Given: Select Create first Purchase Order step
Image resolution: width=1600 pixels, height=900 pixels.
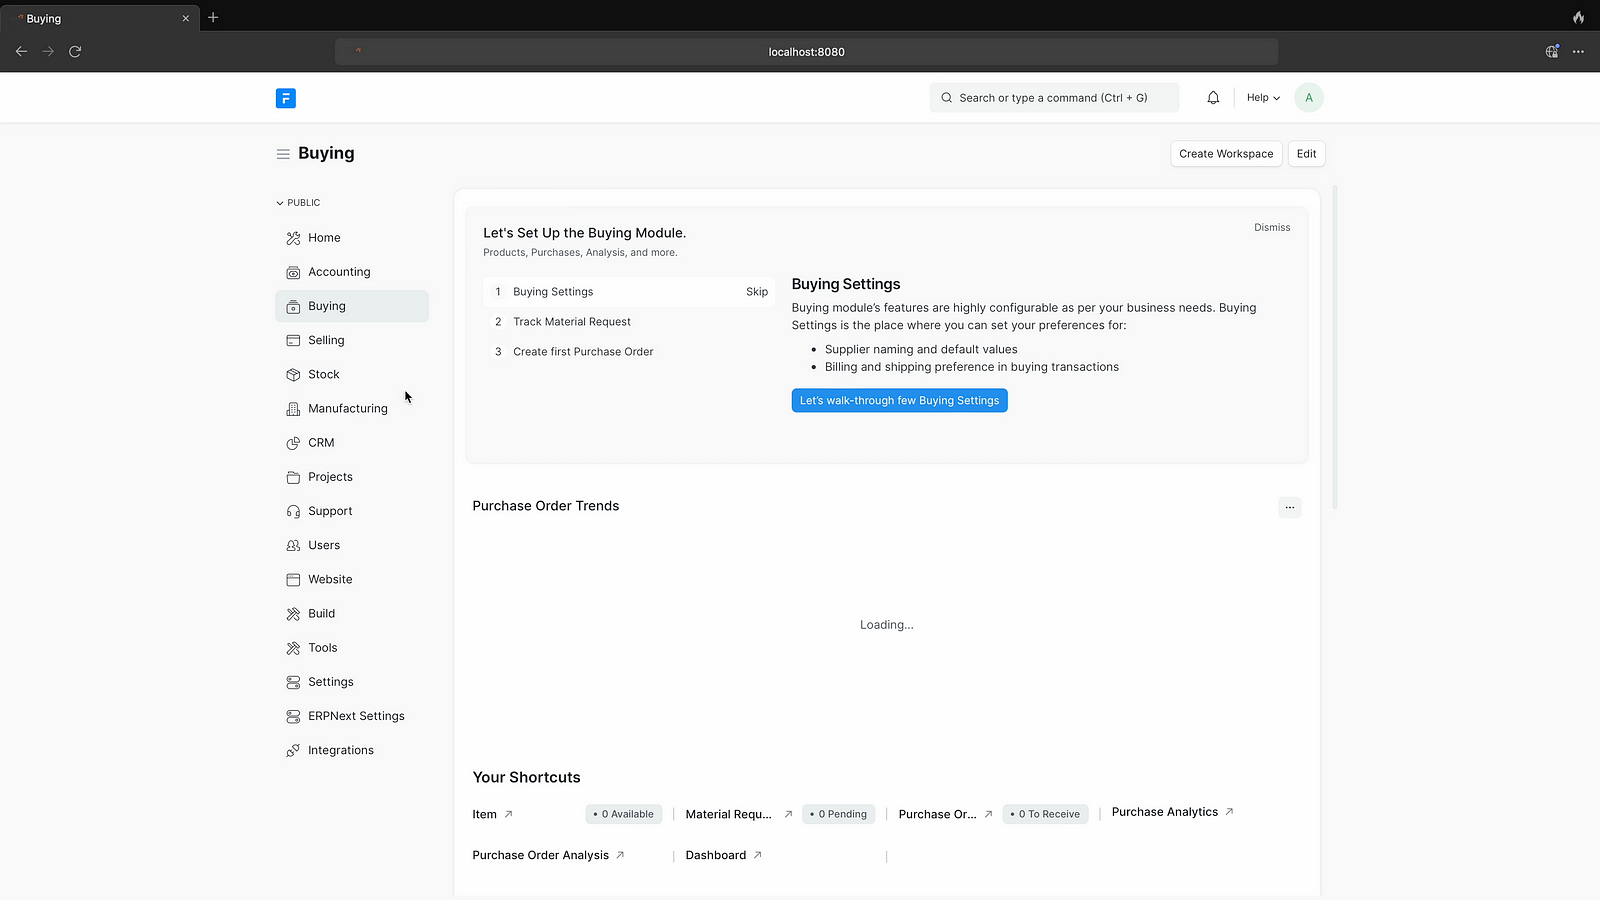Looking at the screenshot, I should tap(582, 352).
